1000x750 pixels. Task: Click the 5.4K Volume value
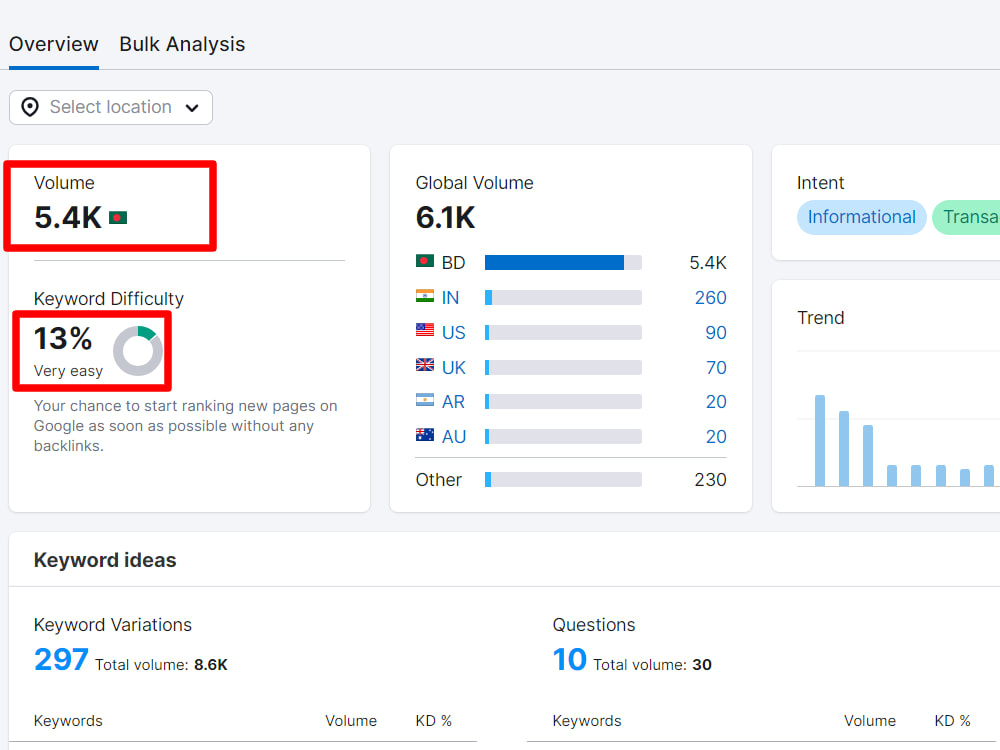pos(68,218)
